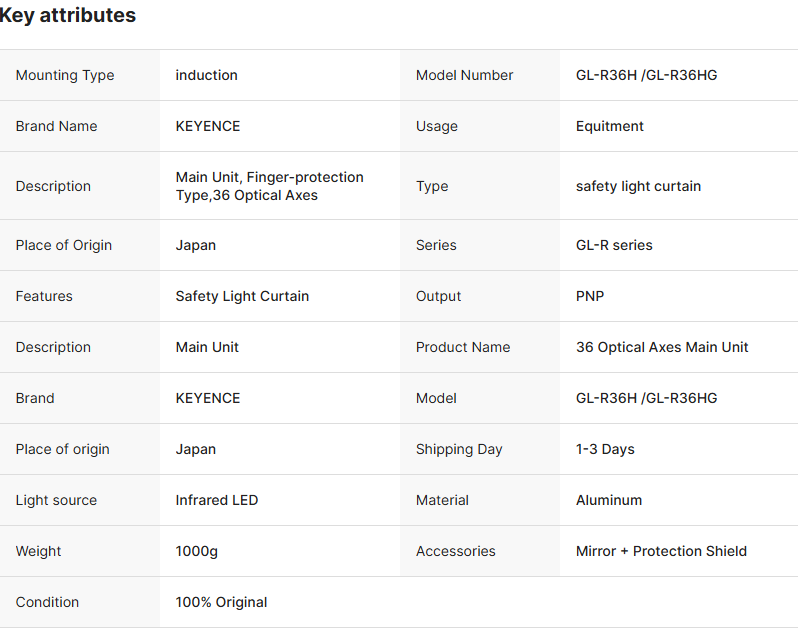The height and width of the screenshot is (628, 798).
Task: Select the Model Number label
Action: [464, 75]
